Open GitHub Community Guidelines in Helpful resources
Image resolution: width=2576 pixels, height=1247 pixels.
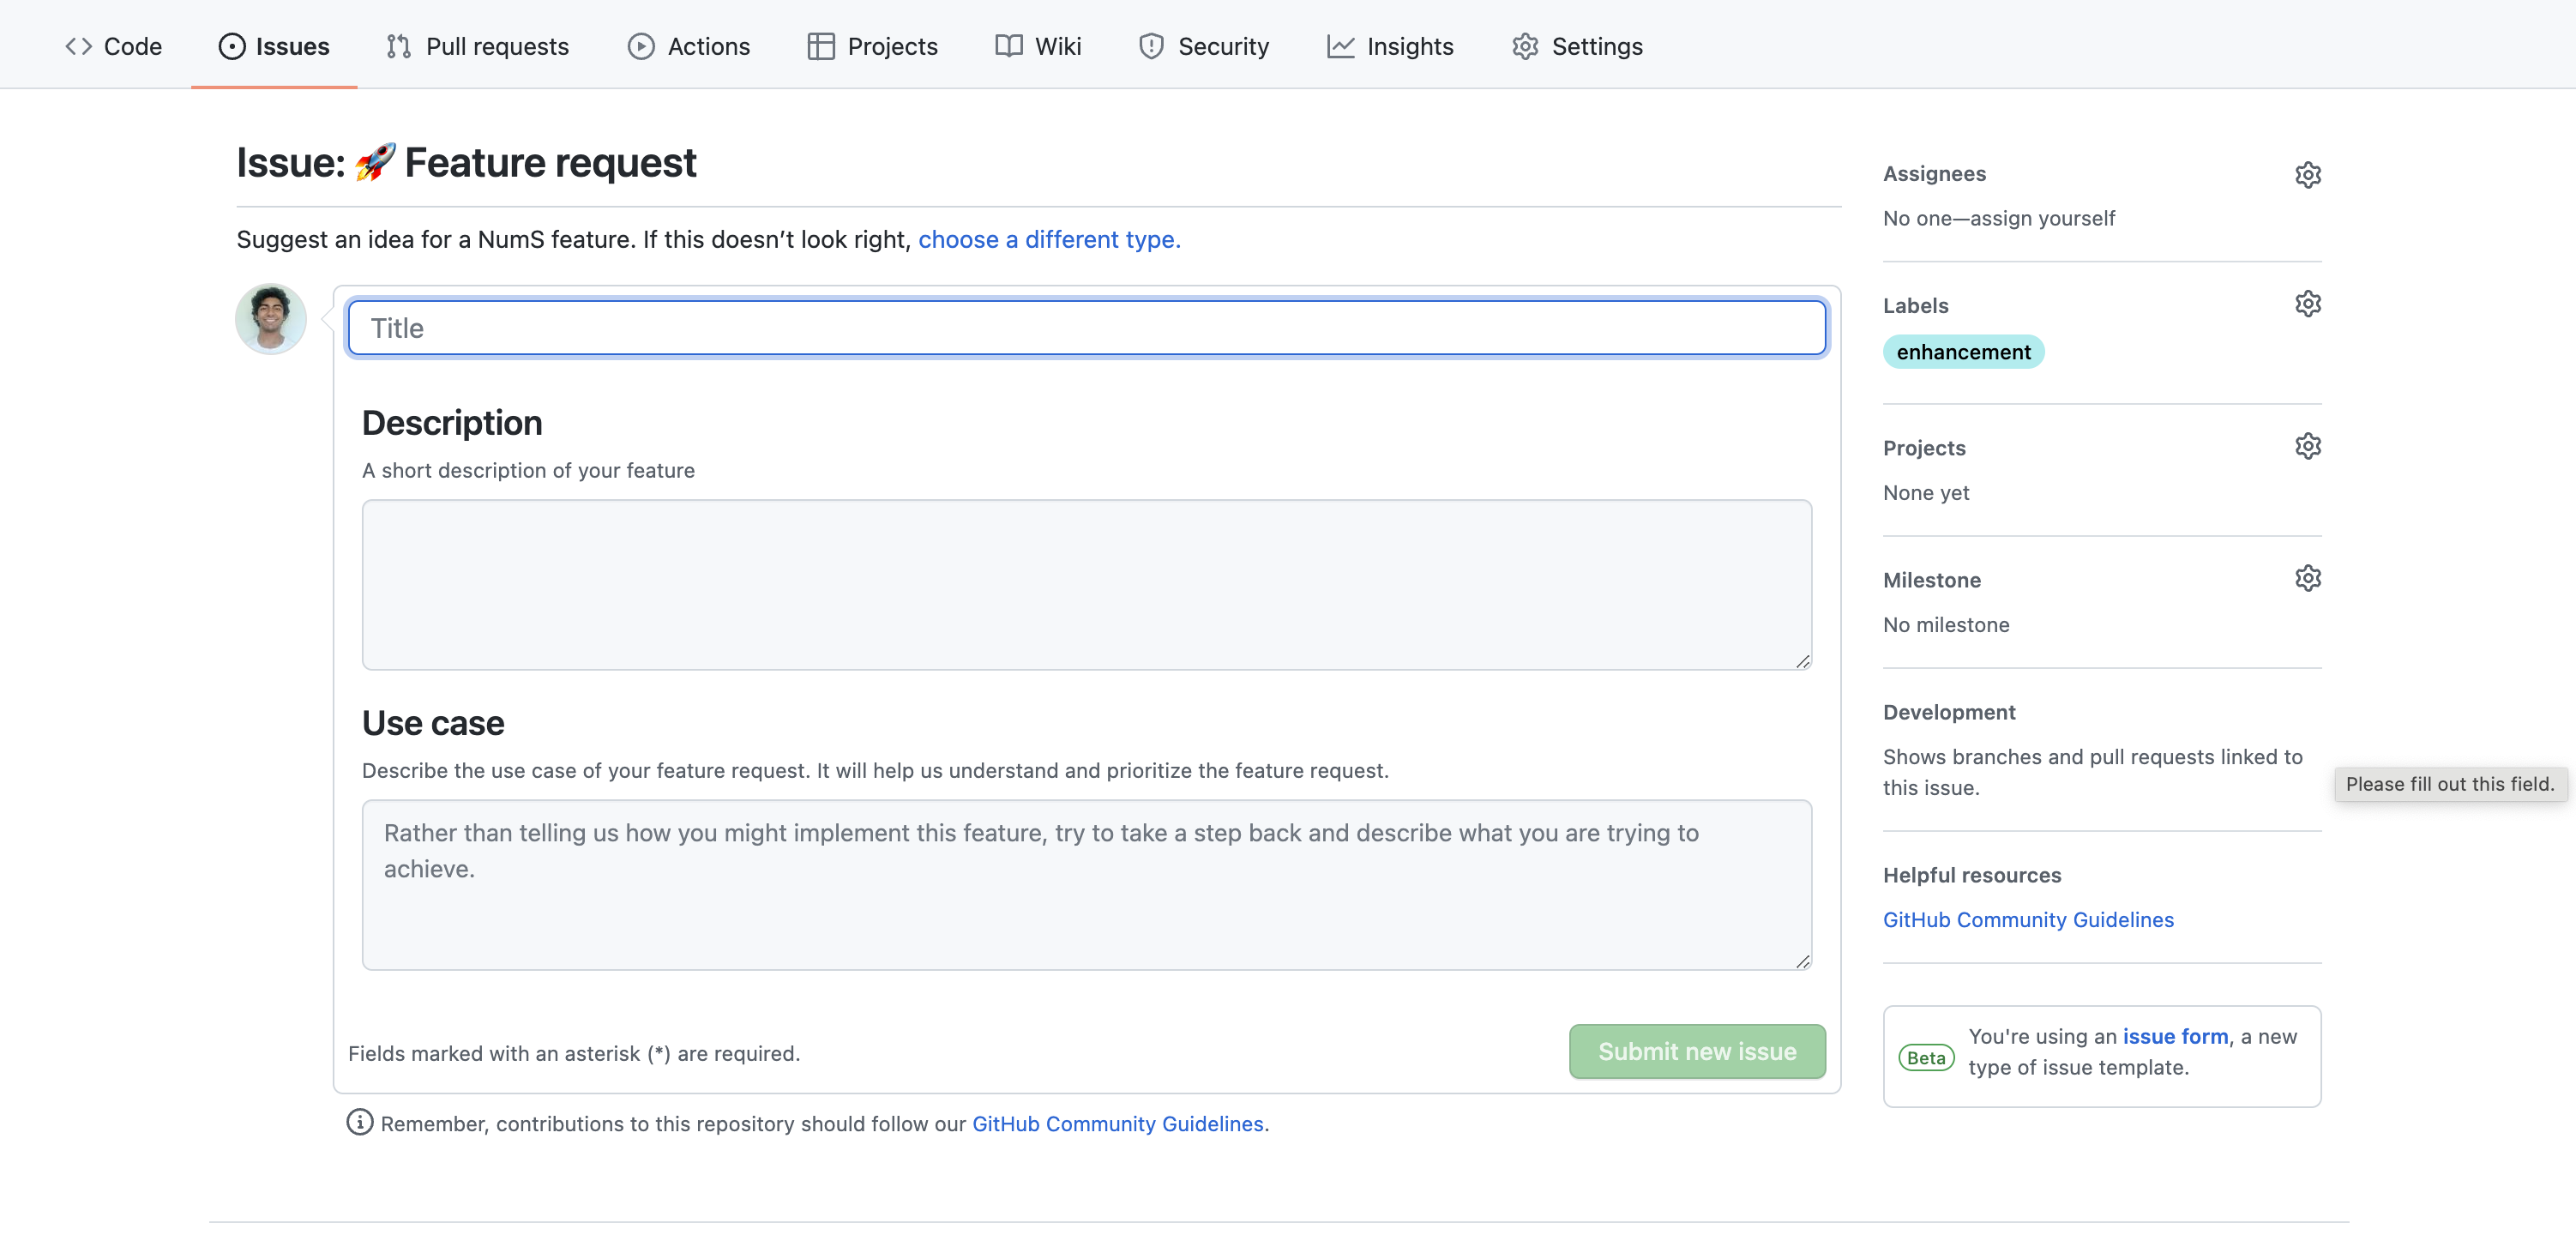click(2028, 920)
